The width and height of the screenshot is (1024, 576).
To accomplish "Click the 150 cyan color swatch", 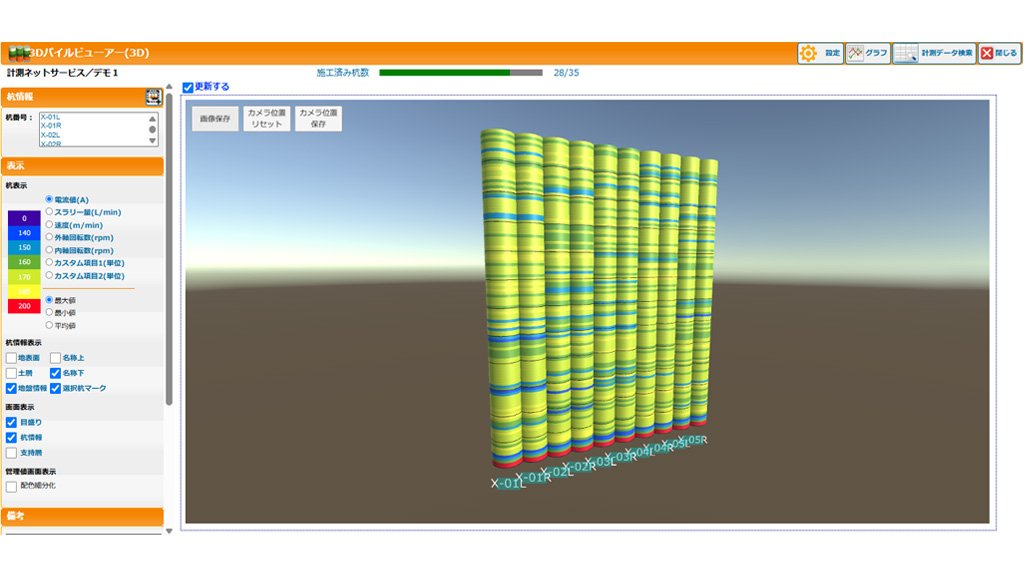I will (24, 248).
